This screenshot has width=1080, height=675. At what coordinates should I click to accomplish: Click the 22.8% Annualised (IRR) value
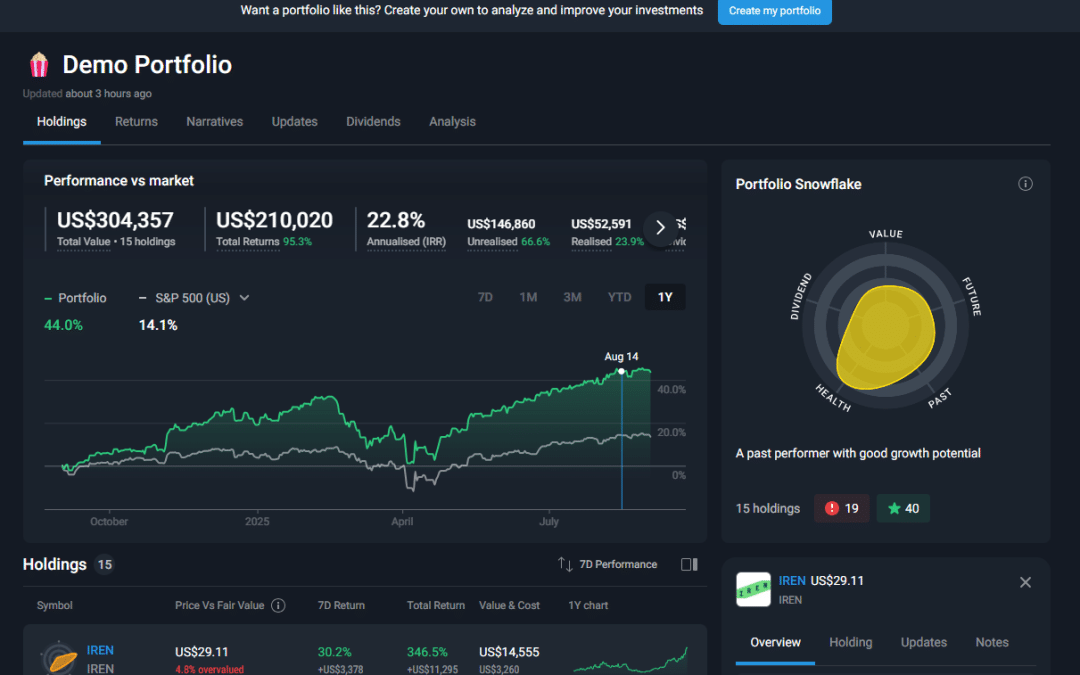click(395, 220)
